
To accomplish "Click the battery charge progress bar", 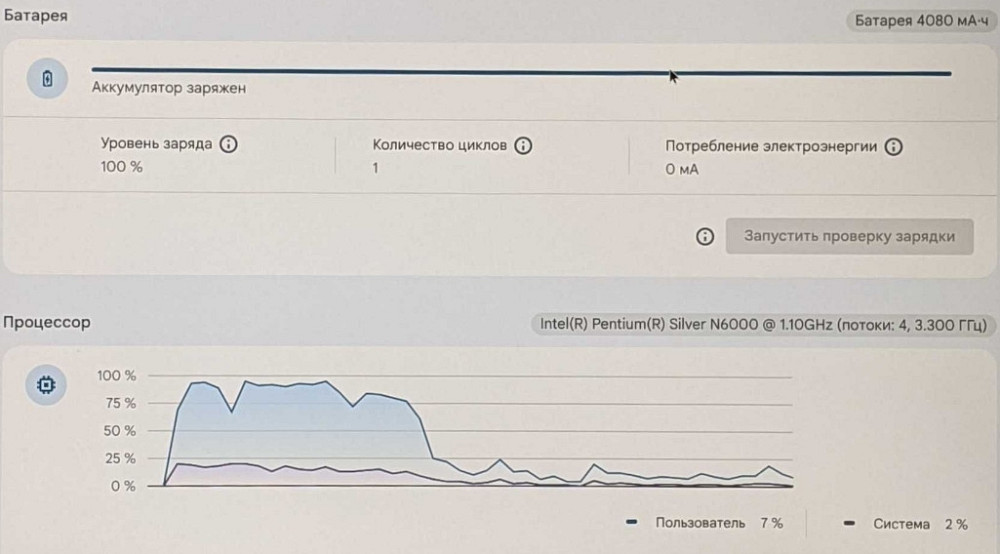I will tap(520, 72).
